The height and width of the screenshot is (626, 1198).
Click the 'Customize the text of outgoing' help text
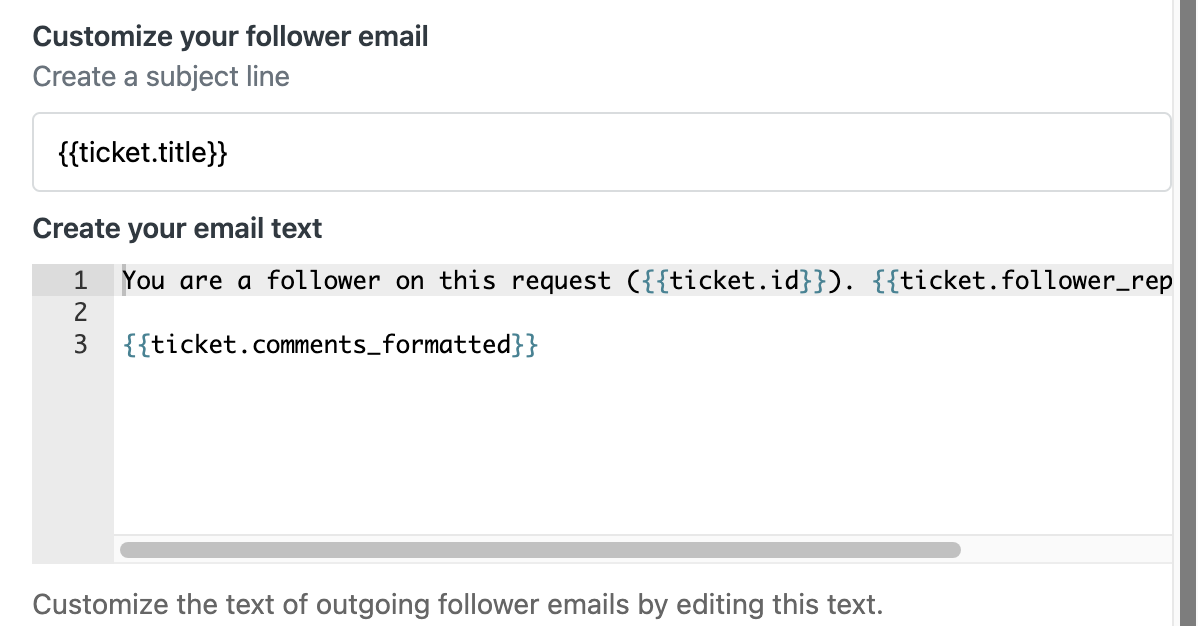click(458, 605)
